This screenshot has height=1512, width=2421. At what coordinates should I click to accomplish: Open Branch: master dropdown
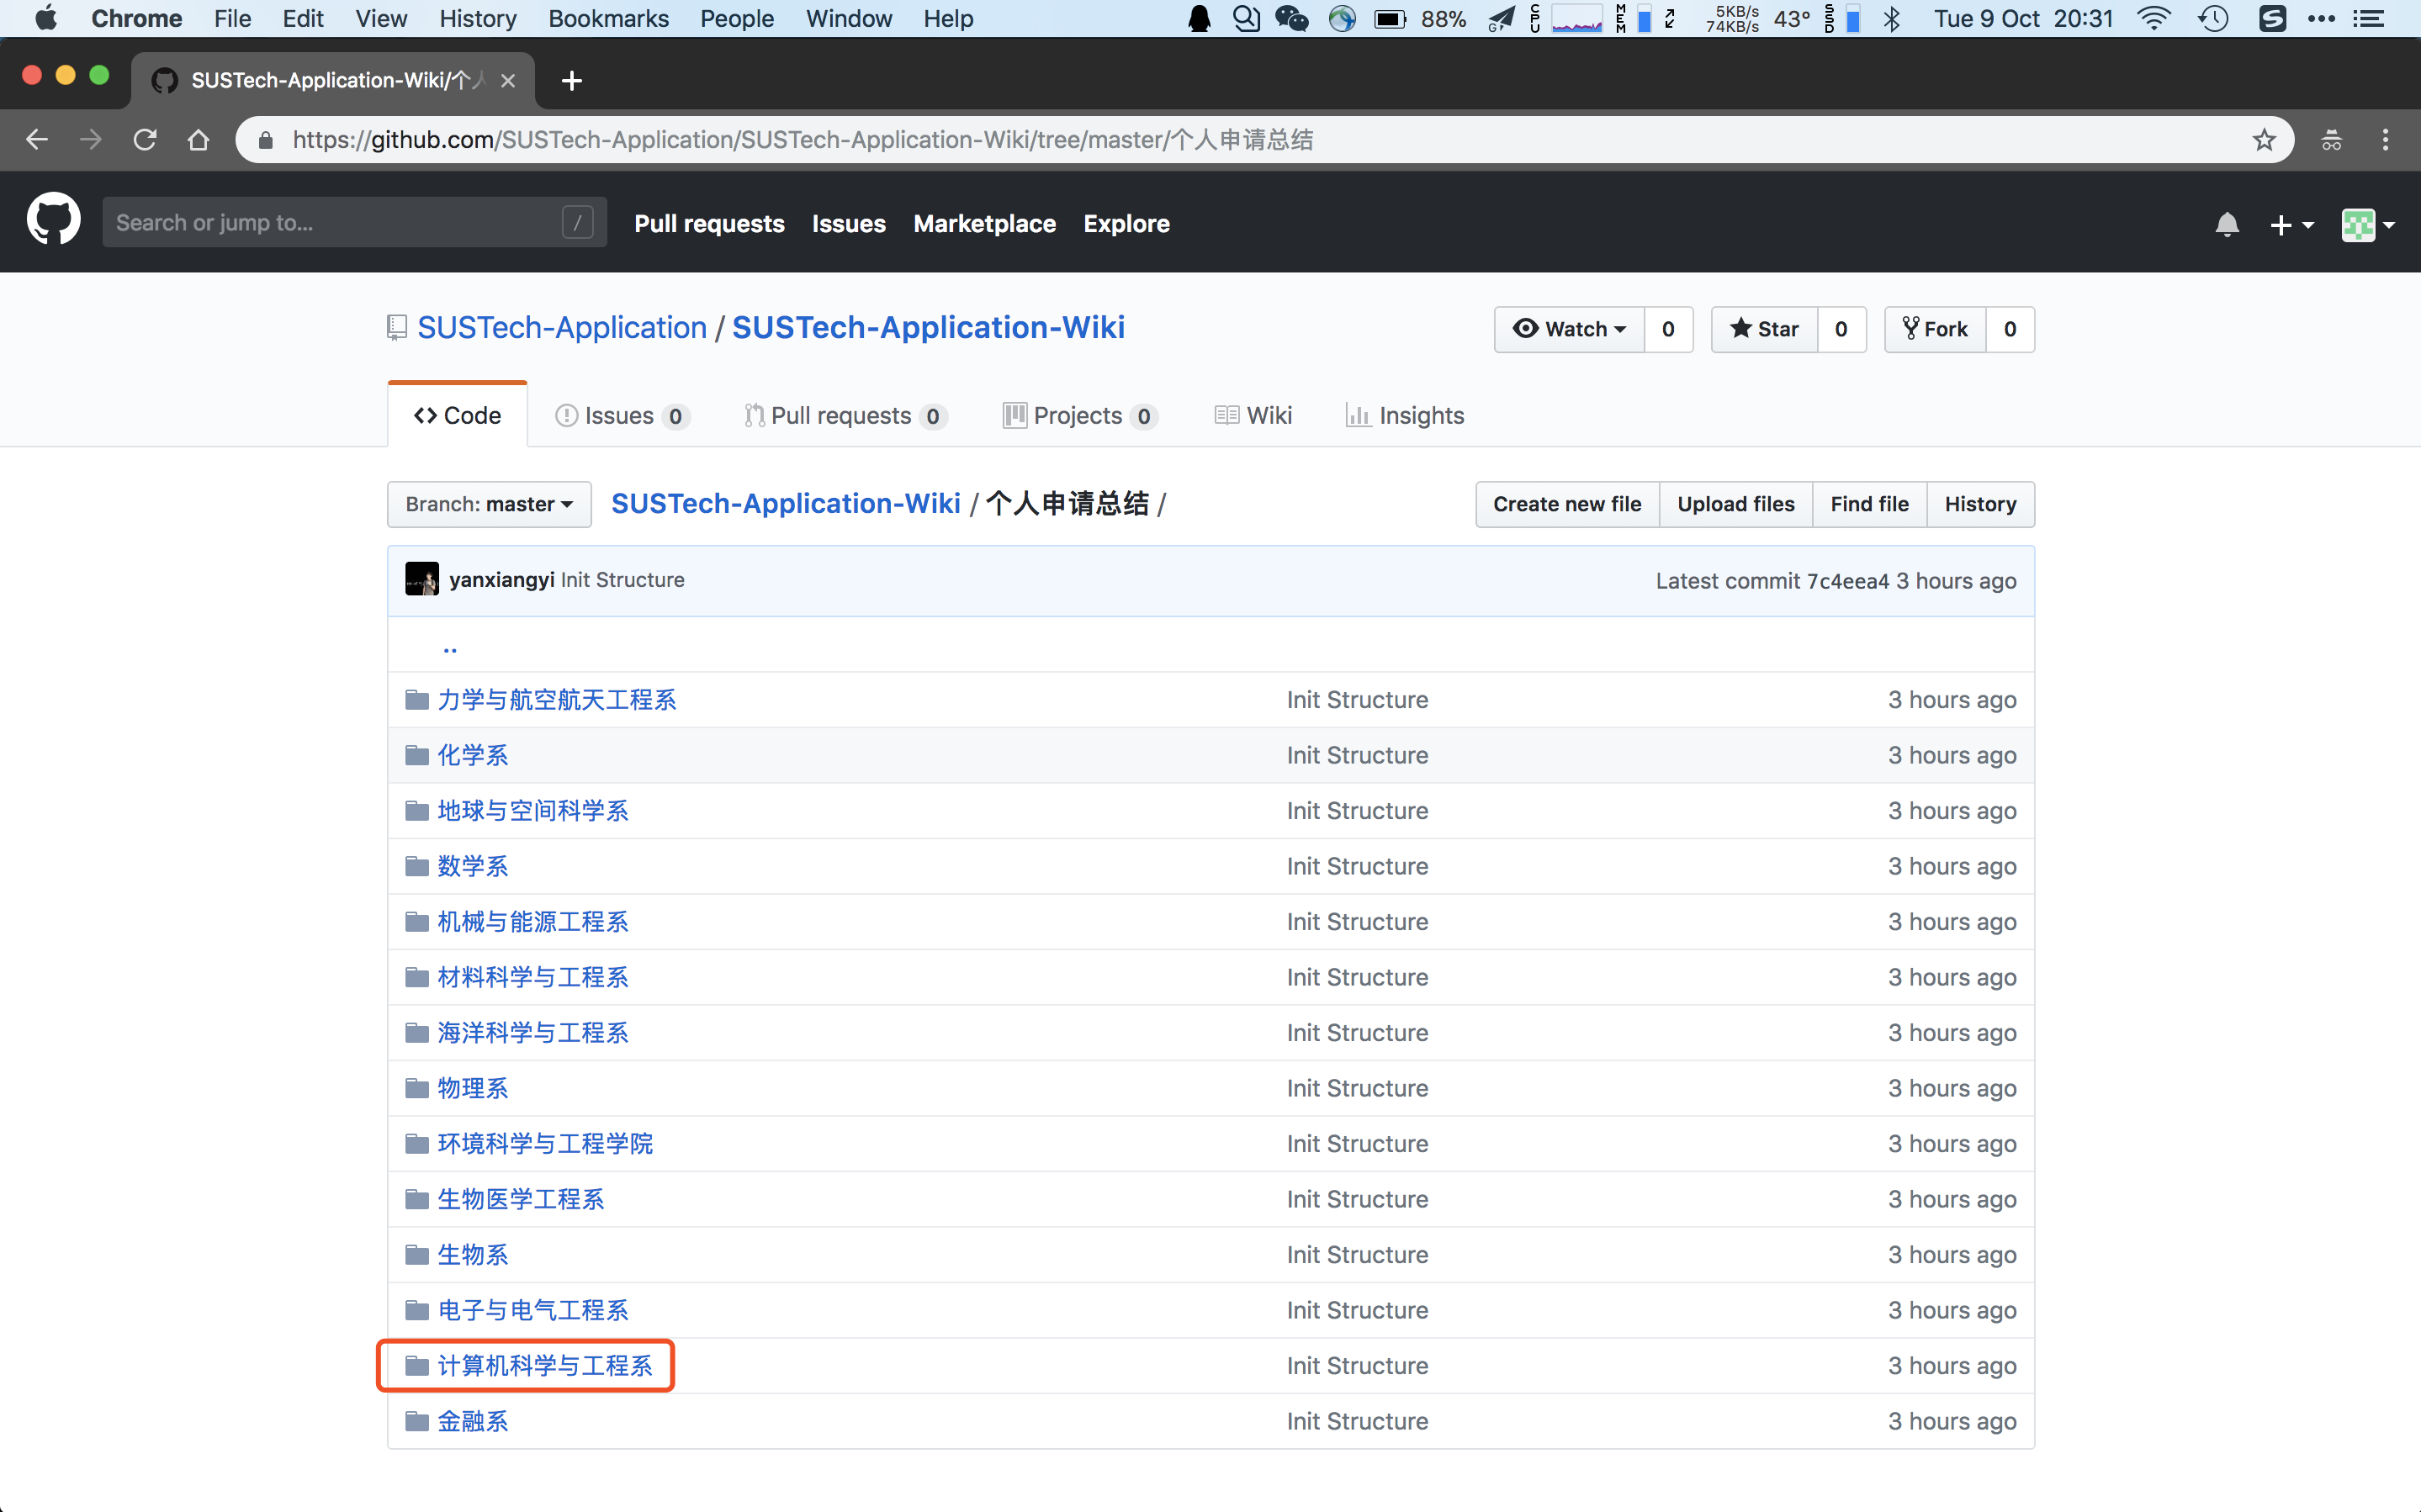coord(489,504)
